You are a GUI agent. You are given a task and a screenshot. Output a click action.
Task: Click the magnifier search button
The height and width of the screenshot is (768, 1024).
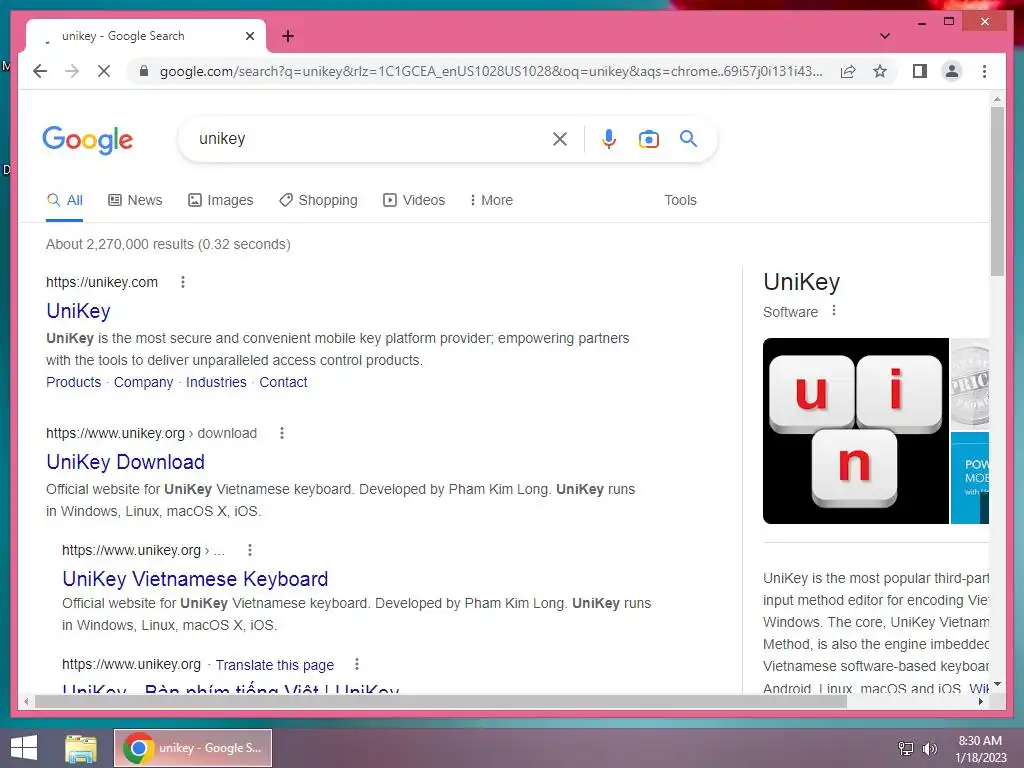click(x=688, y=138)
